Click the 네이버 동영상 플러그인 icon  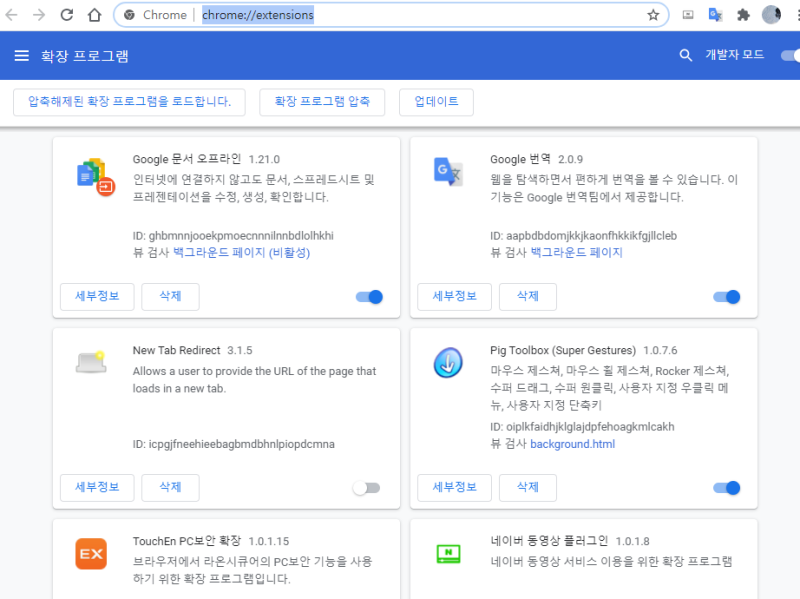point(448,554)
